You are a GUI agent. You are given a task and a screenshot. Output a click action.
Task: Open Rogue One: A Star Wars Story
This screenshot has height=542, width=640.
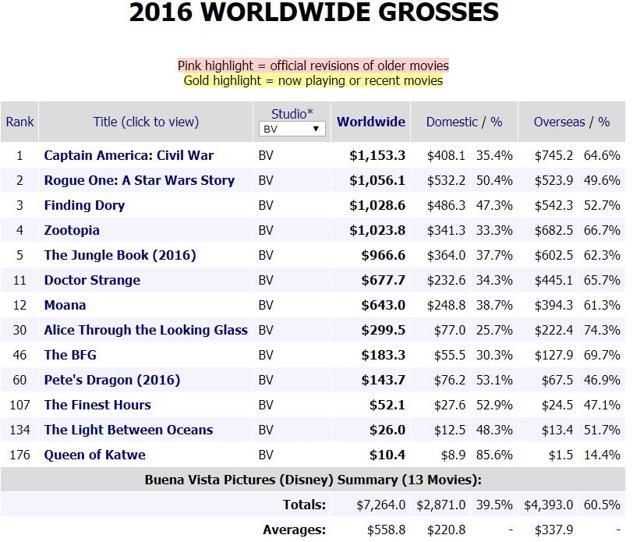[139, 181]
